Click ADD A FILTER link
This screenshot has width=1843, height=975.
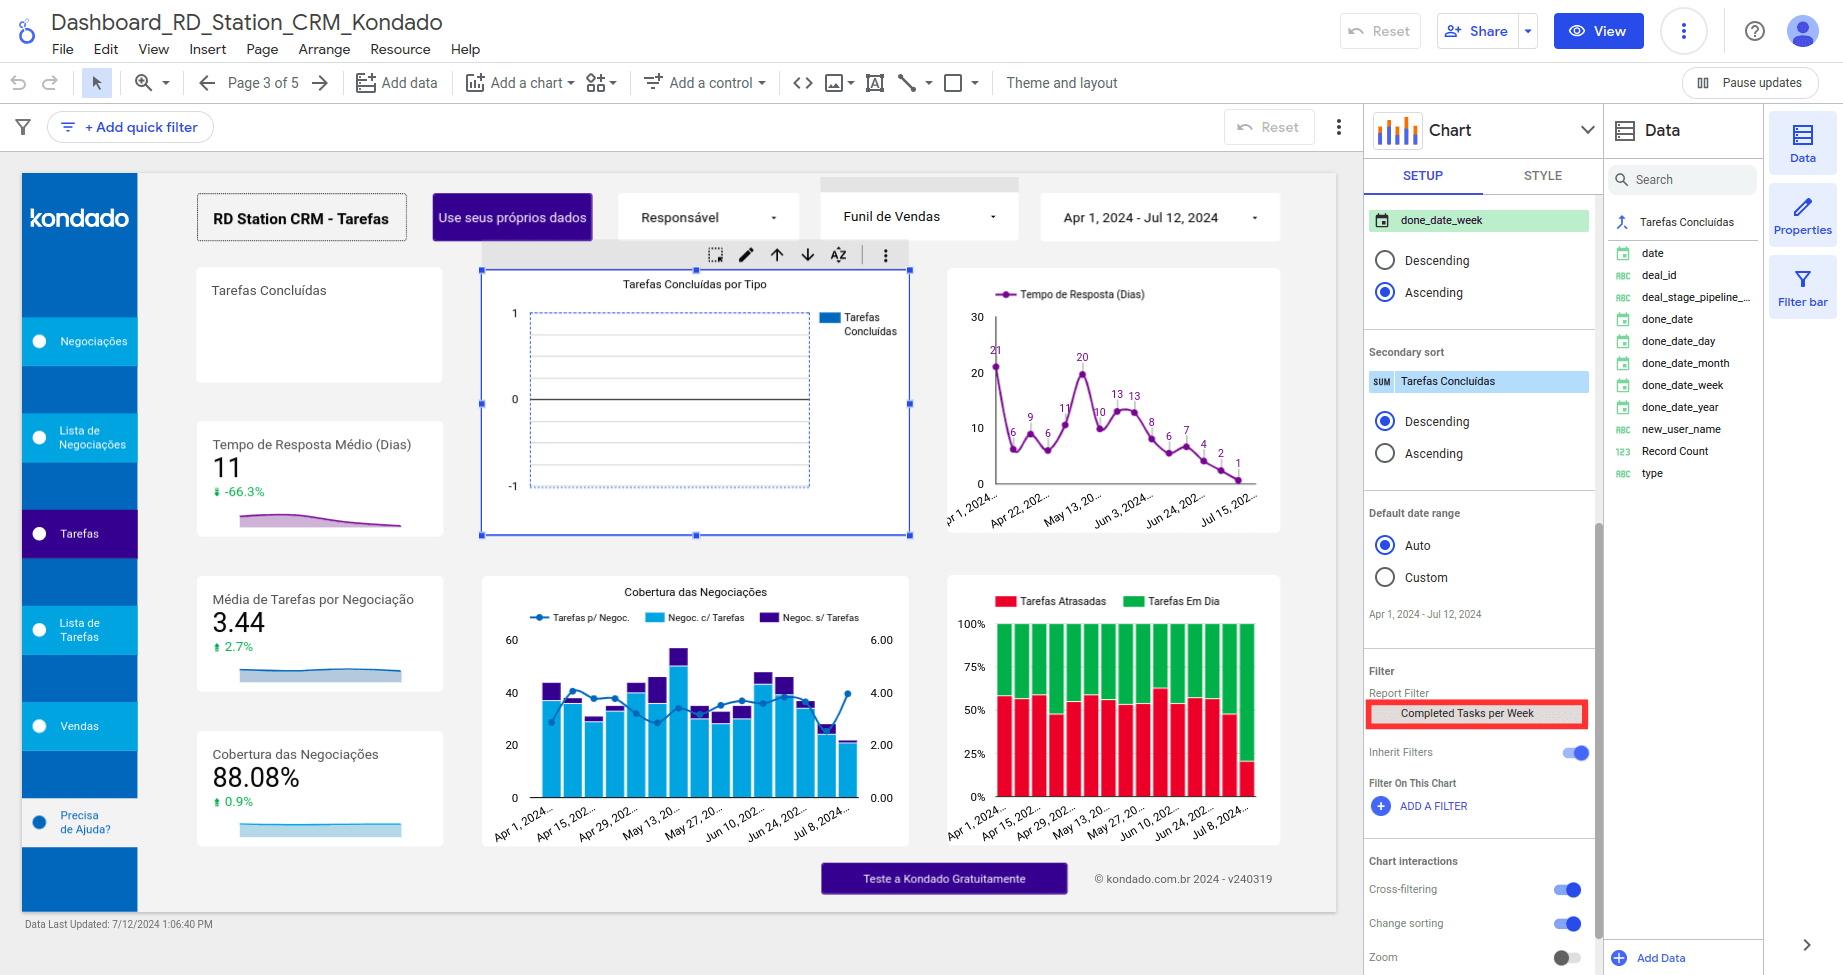tap(1432, 806)
